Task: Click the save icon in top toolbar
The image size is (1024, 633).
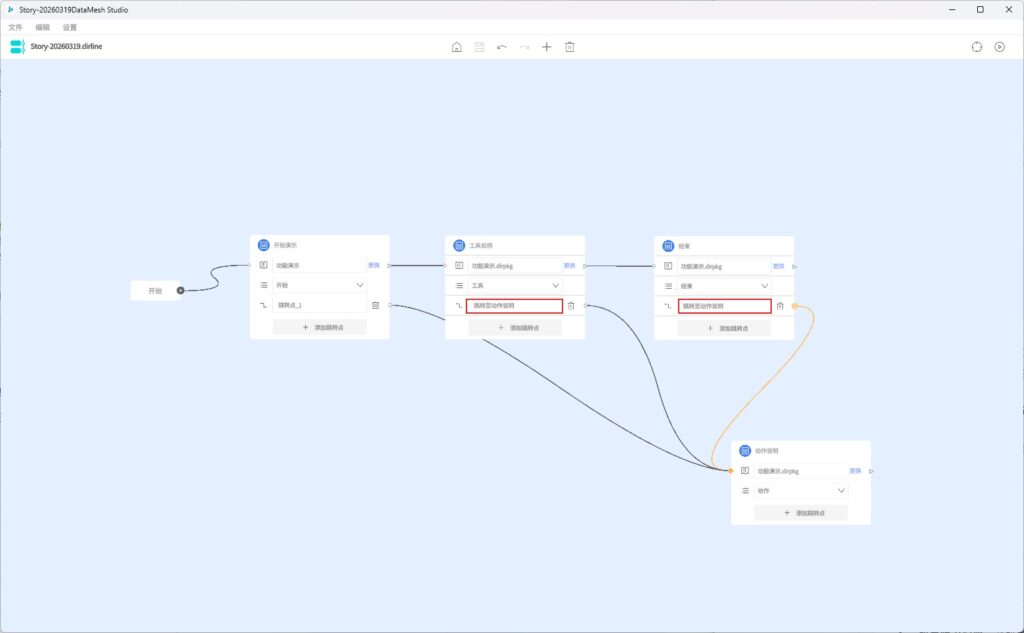Action: click(479, 47)
